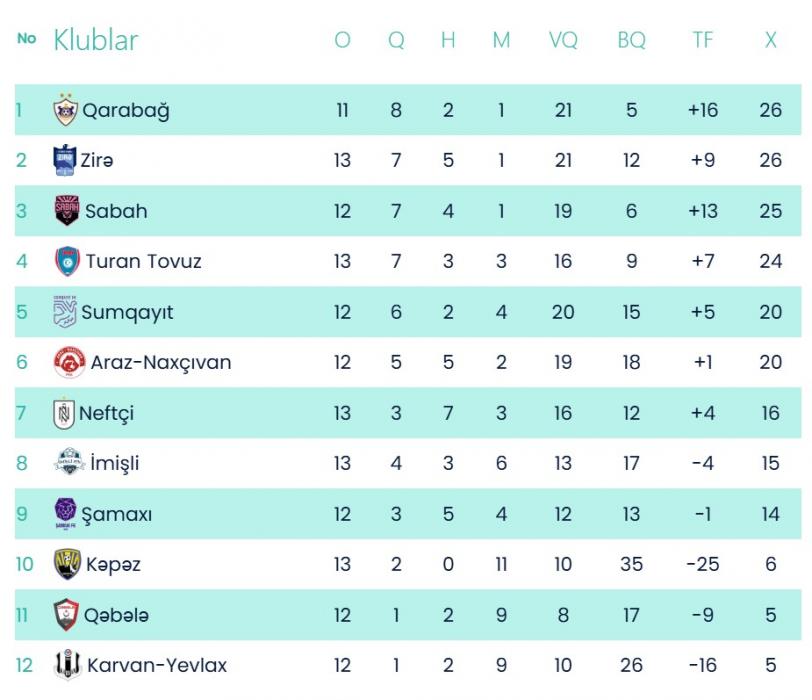Click the Turan Tovuz crest icon
The height and width of the screenshot is (700, 812).
[67, 262]
